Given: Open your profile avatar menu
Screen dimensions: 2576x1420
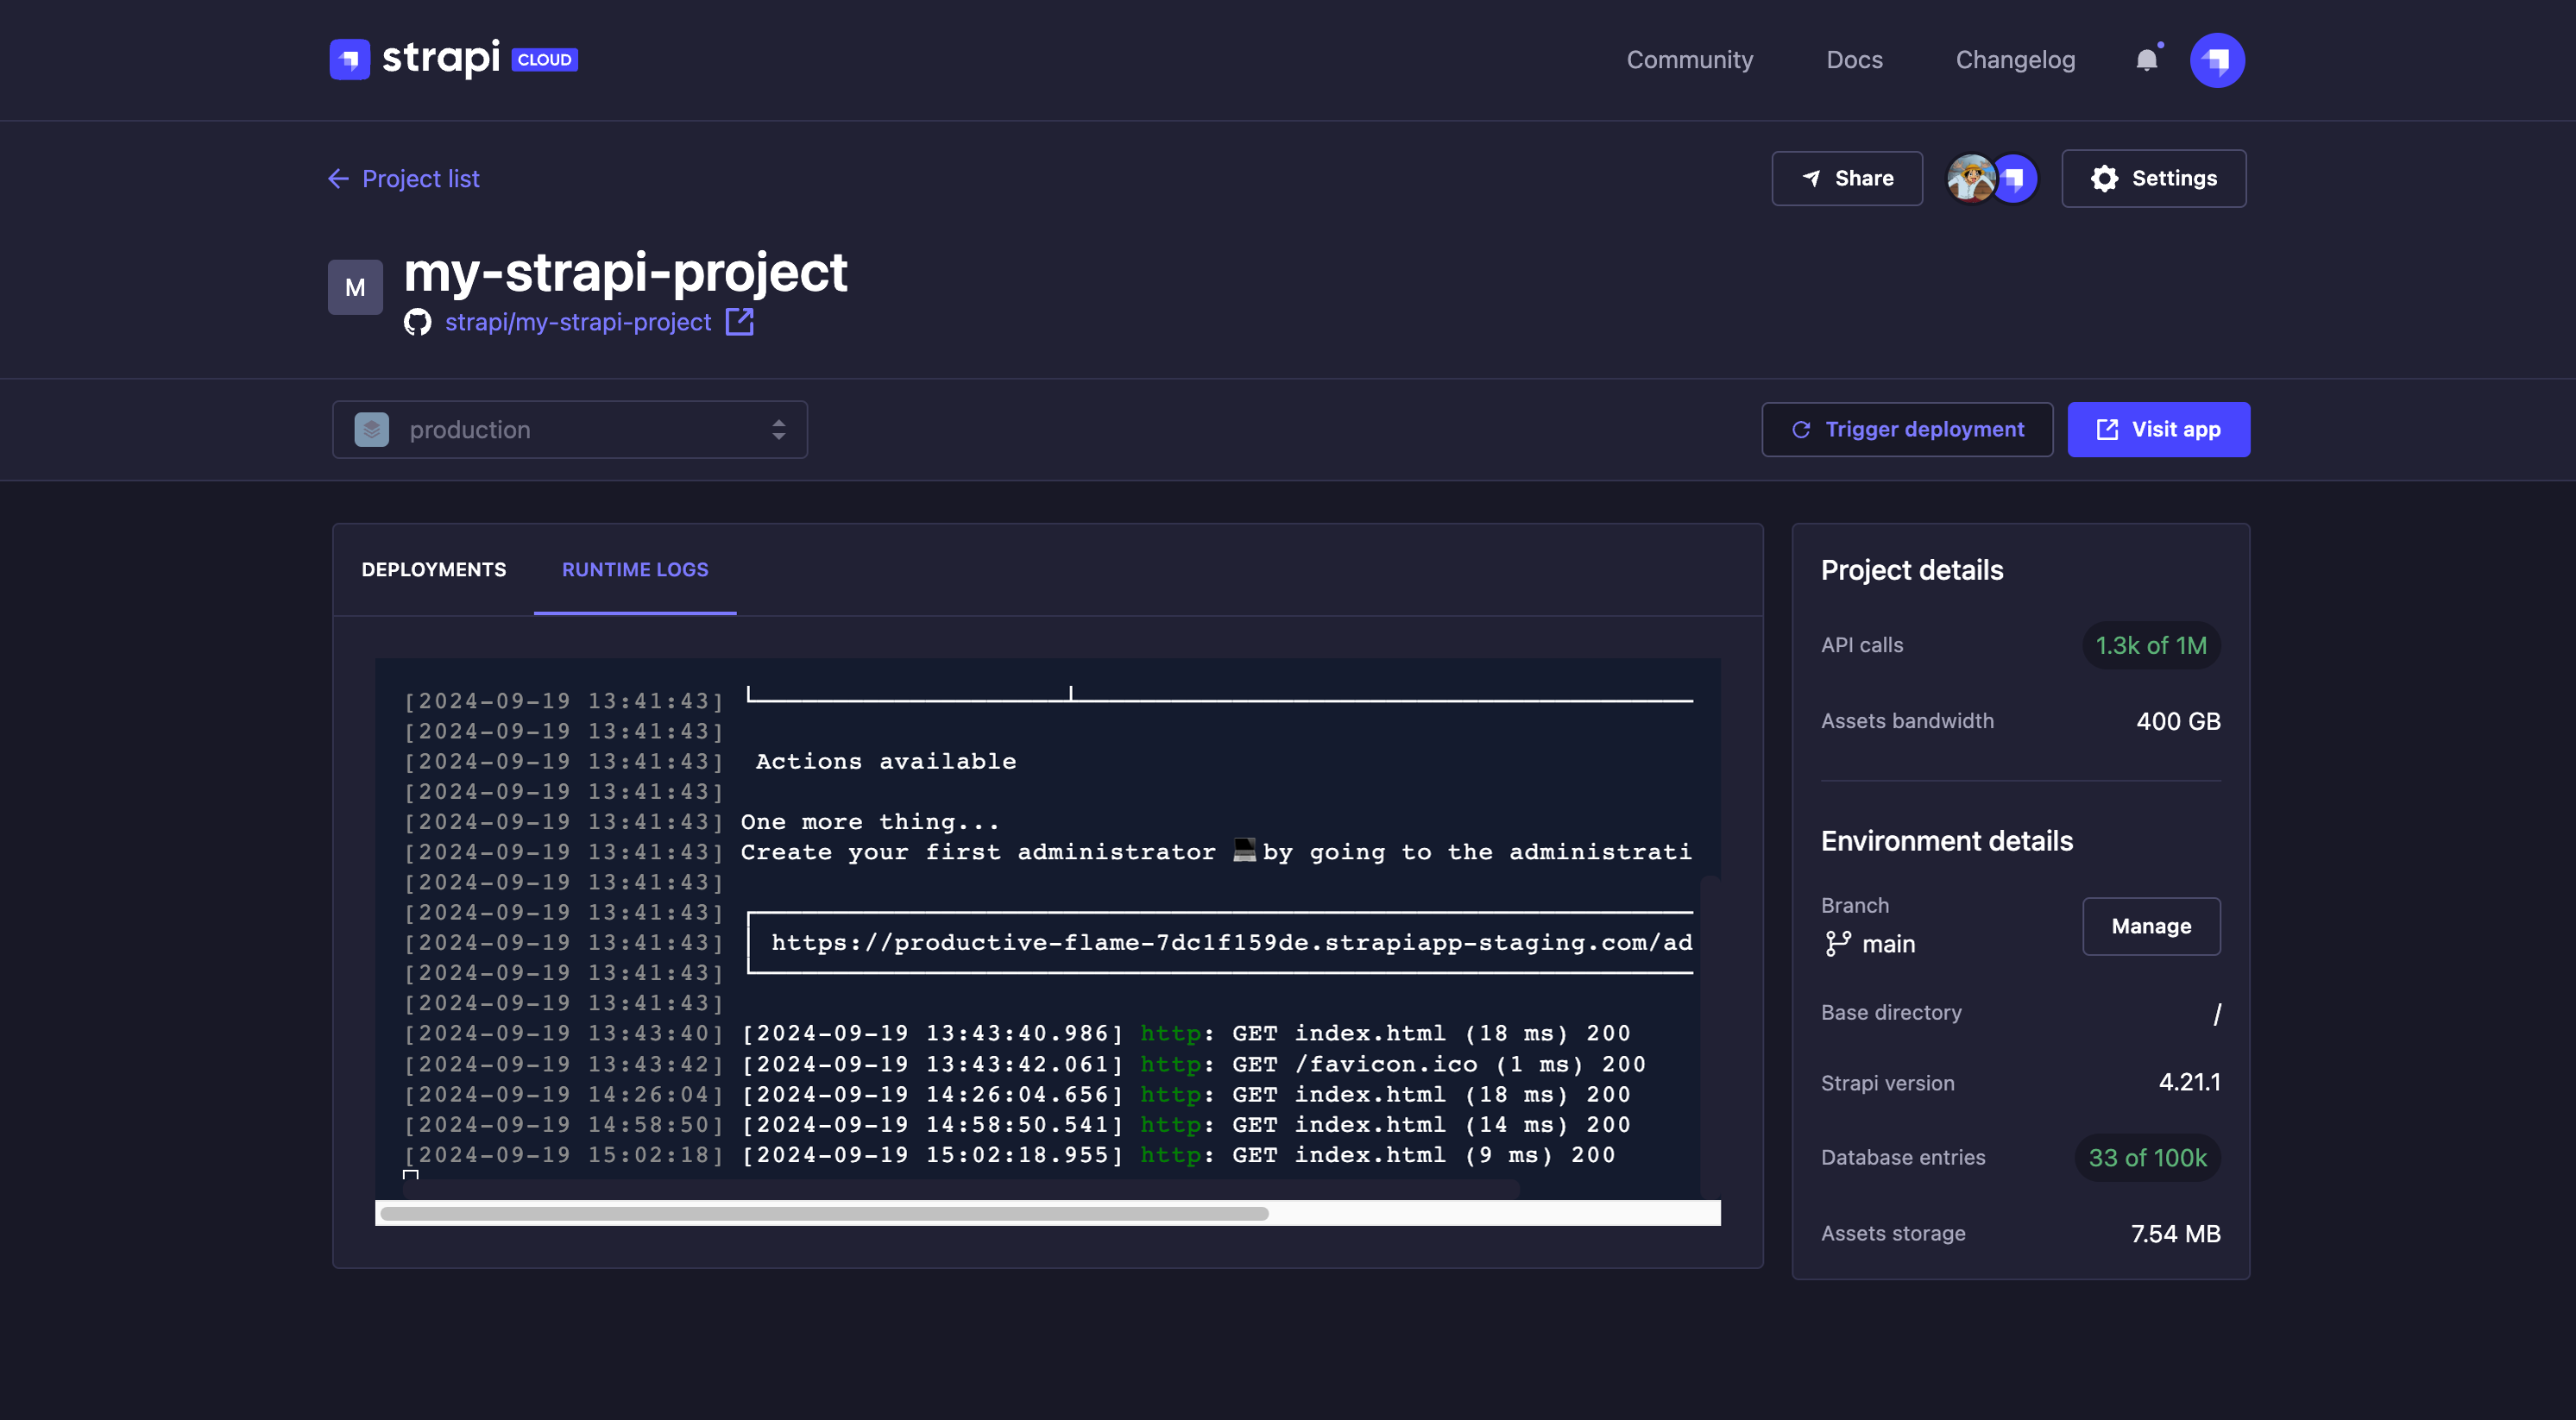Looking at the screenshot, I should coord(2216,59).
